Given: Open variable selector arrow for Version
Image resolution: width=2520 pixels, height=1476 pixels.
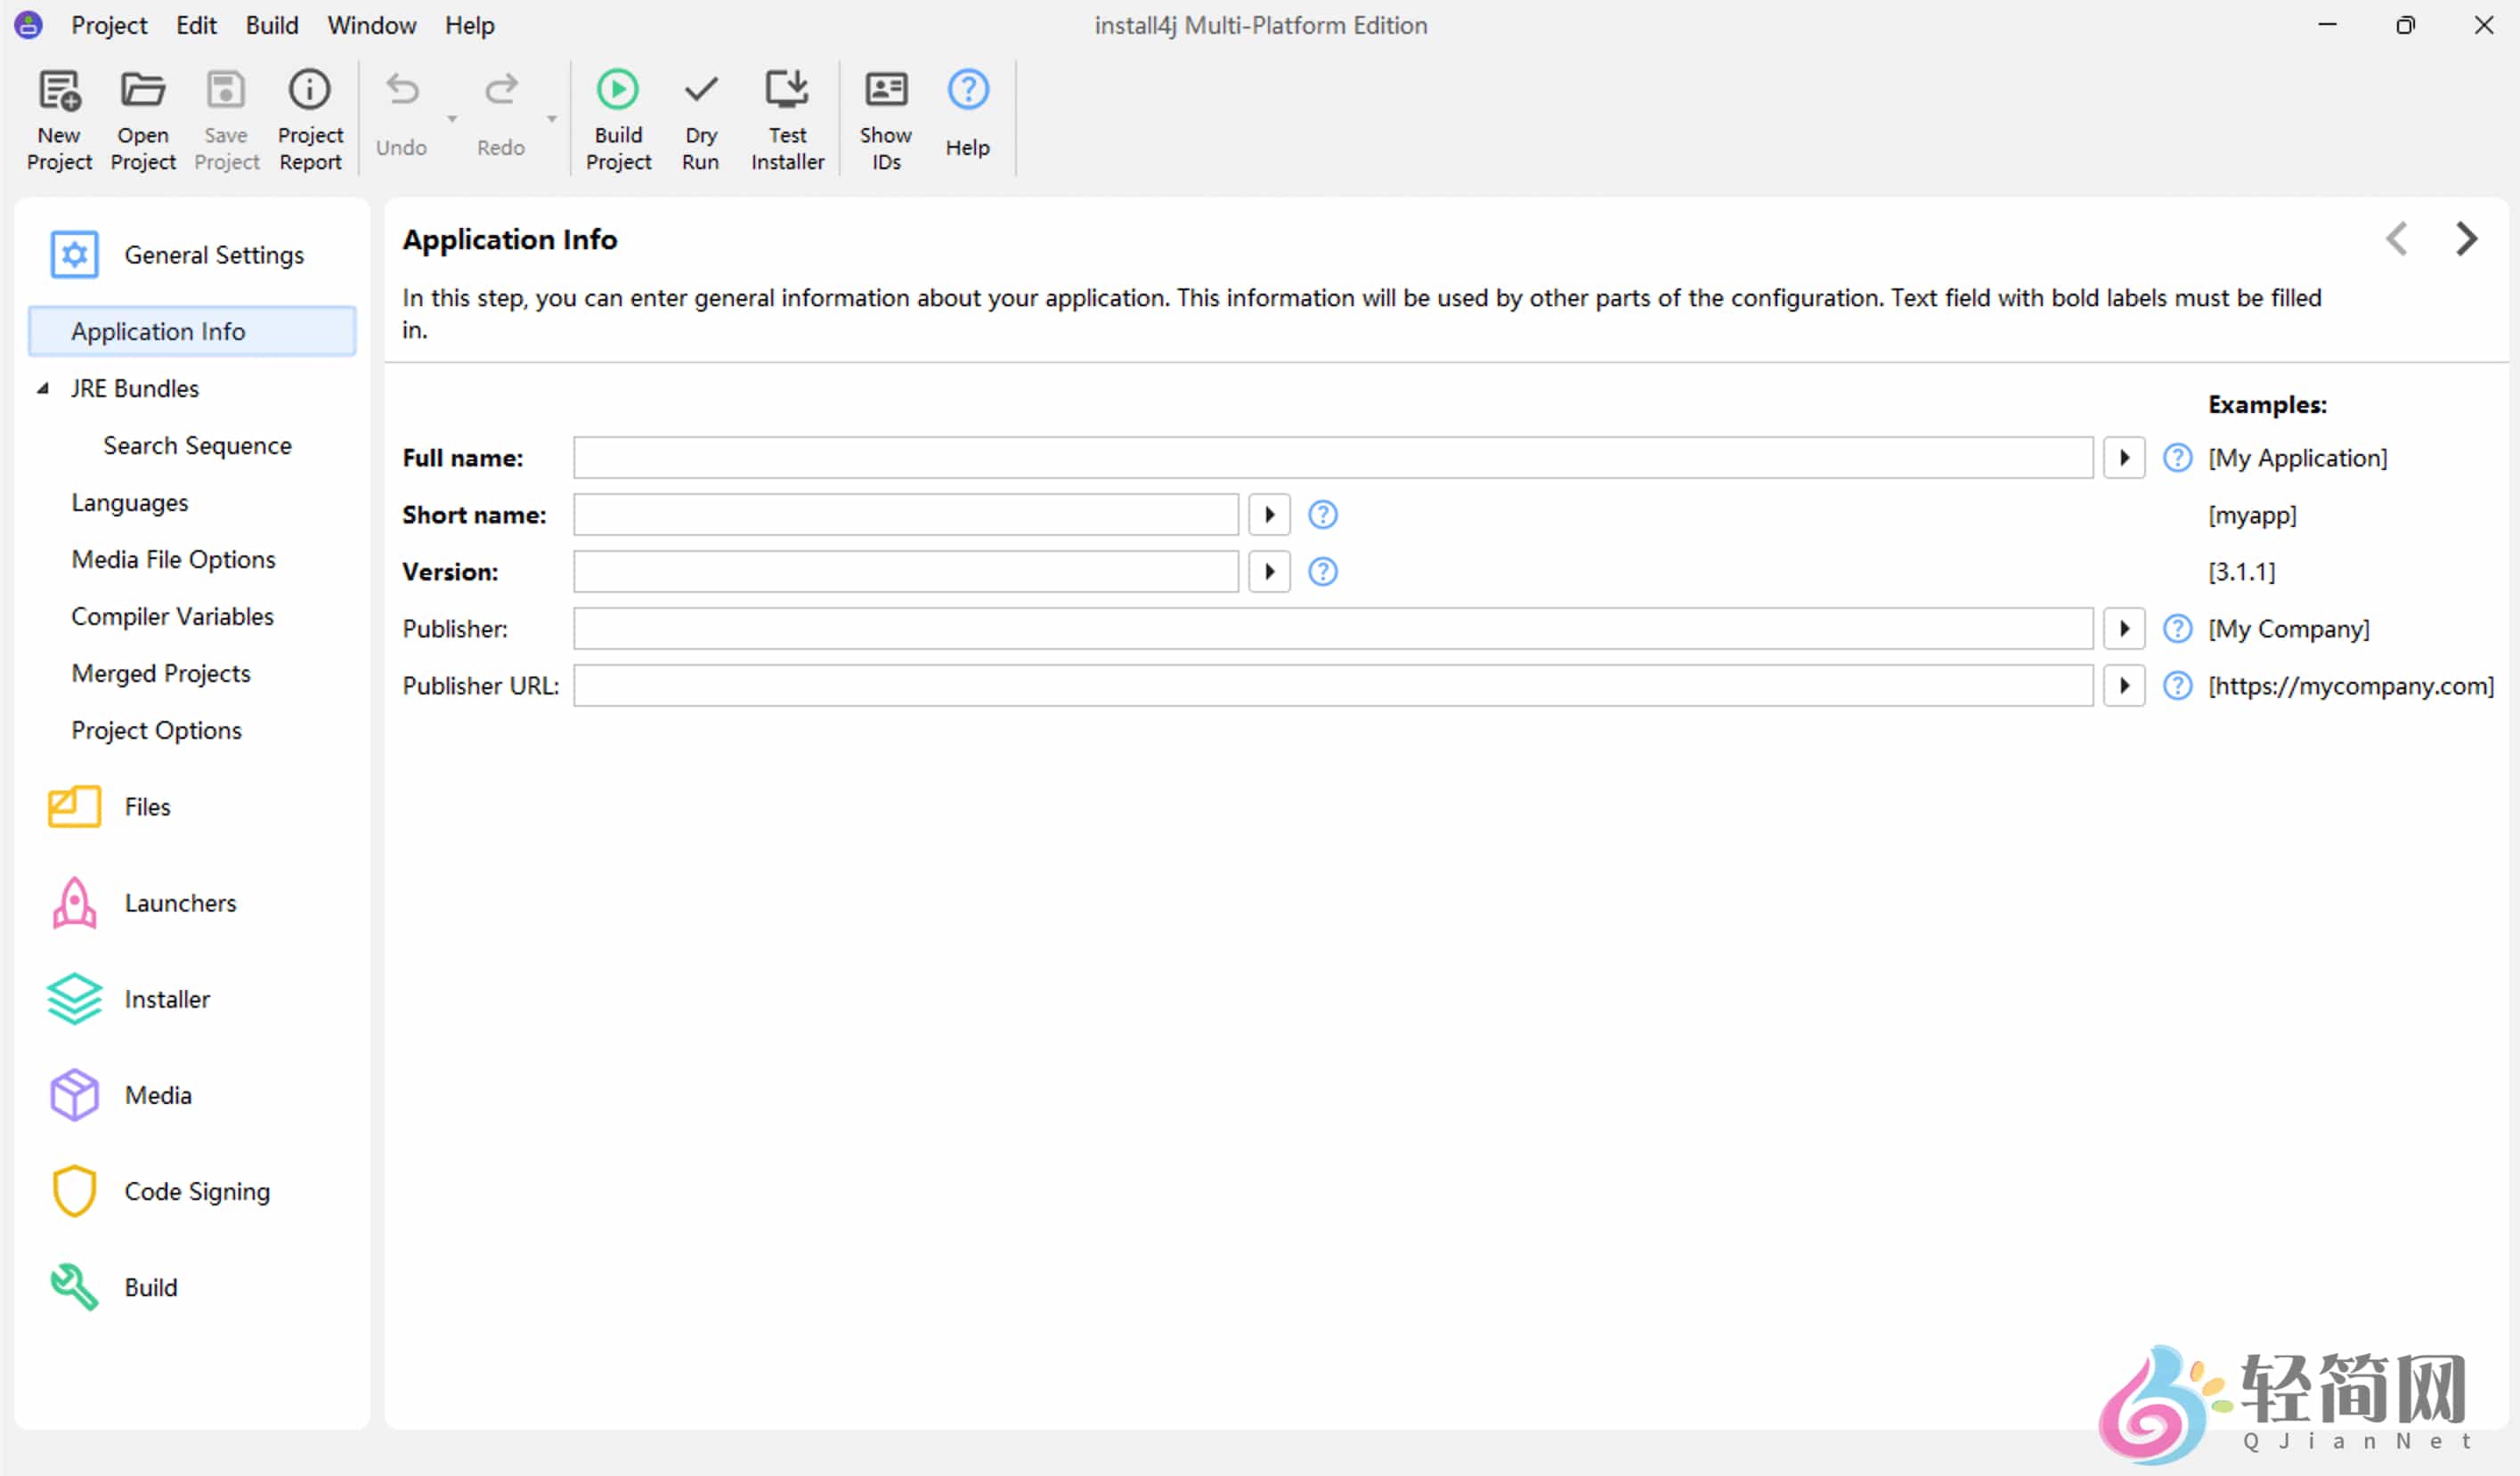Looking at the screenshot, I should pos(1269,572).
